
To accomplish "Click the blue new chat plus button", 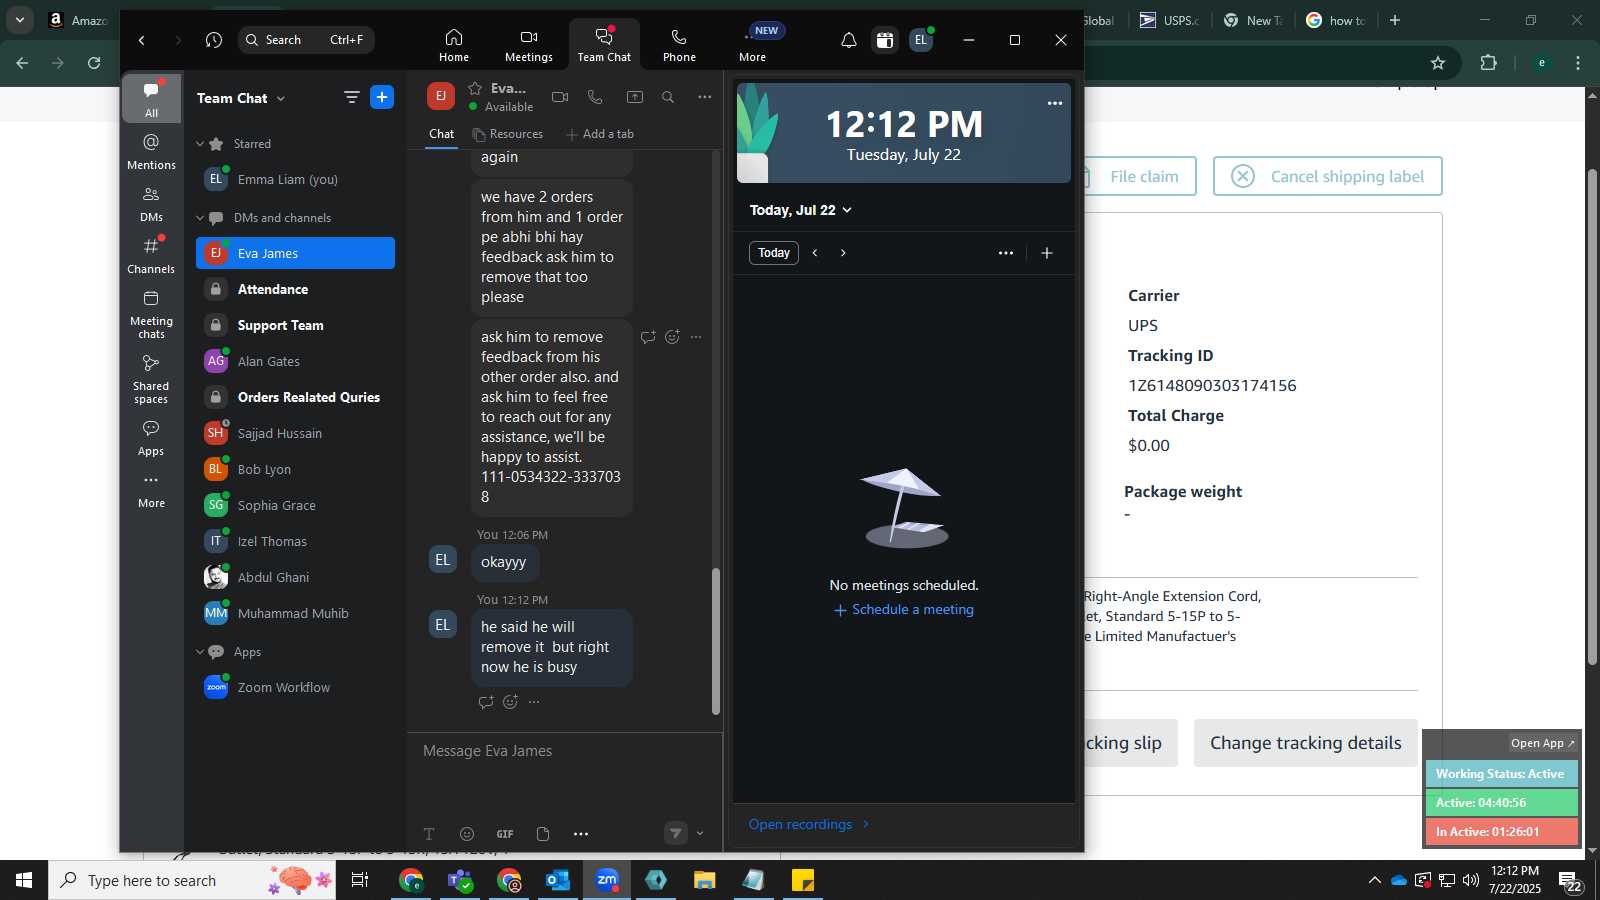I will (x=382, y=97).
